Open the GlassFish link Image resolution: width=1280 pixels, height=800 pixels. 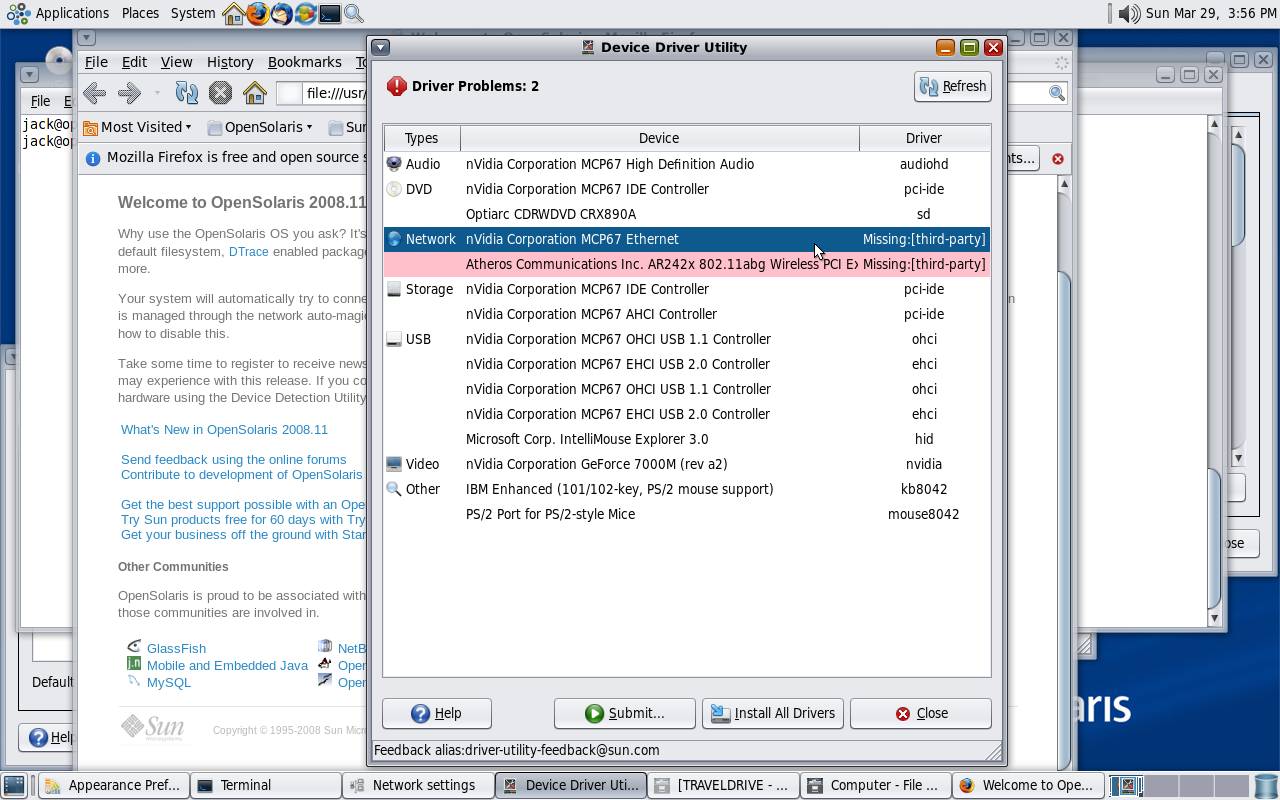[x=176, y=648]
